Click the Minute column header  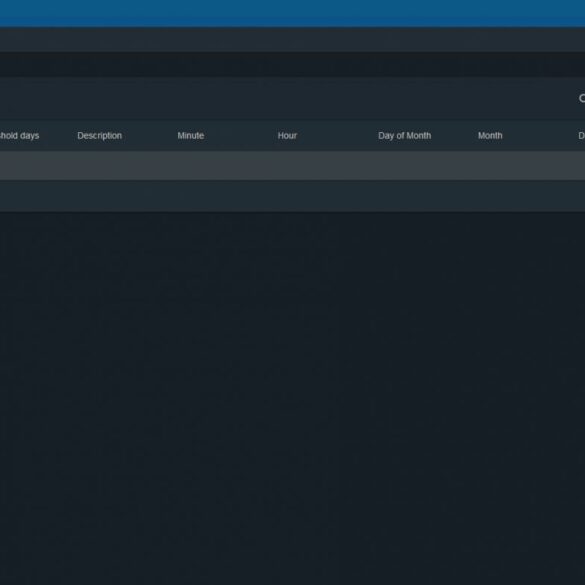pos(191,135)
